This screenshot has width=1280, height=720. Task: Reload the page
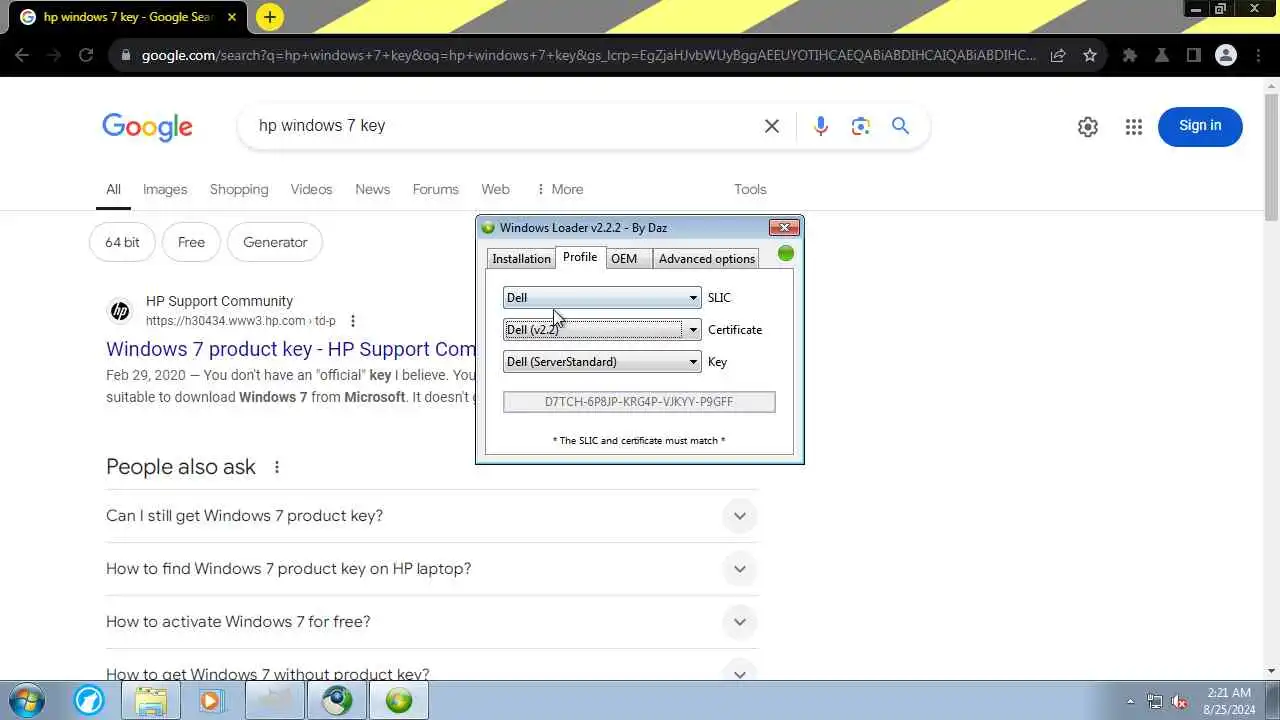pos(86,56)
